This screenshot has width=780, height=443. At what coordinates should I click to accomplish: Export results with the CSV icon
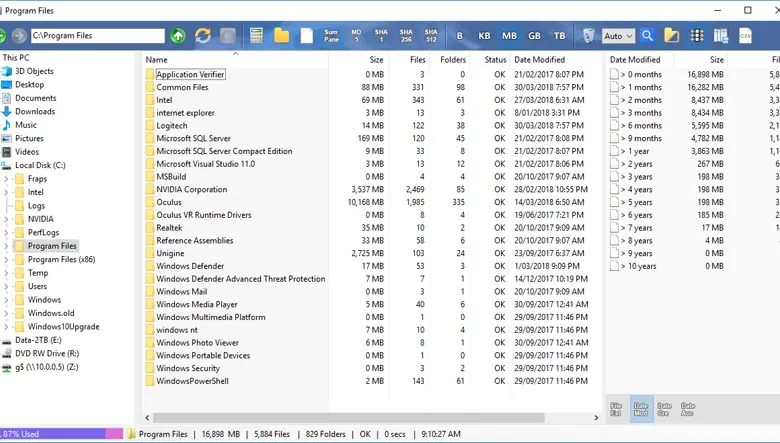(745, 35)
